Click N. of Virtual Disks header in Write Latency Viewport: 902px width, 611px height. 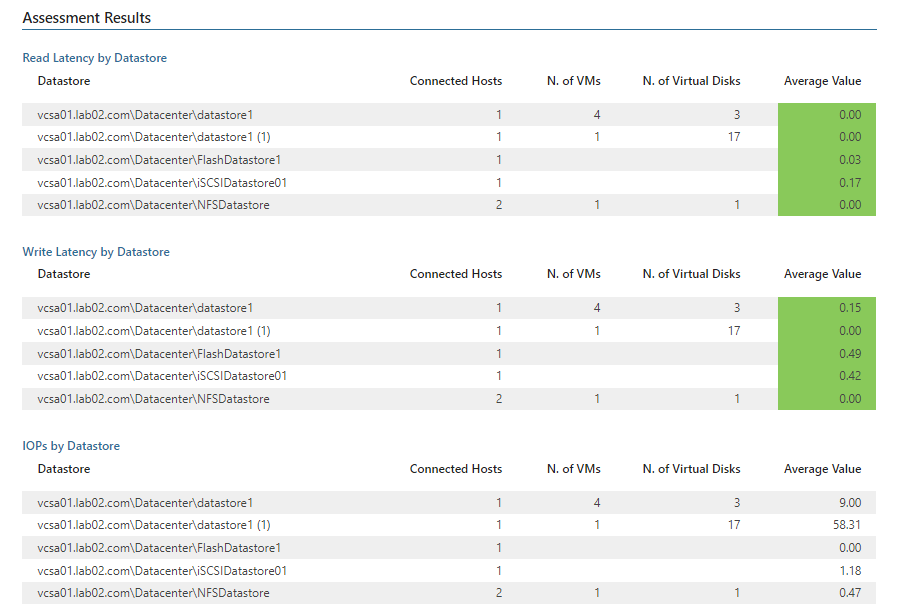coord(691,274)
